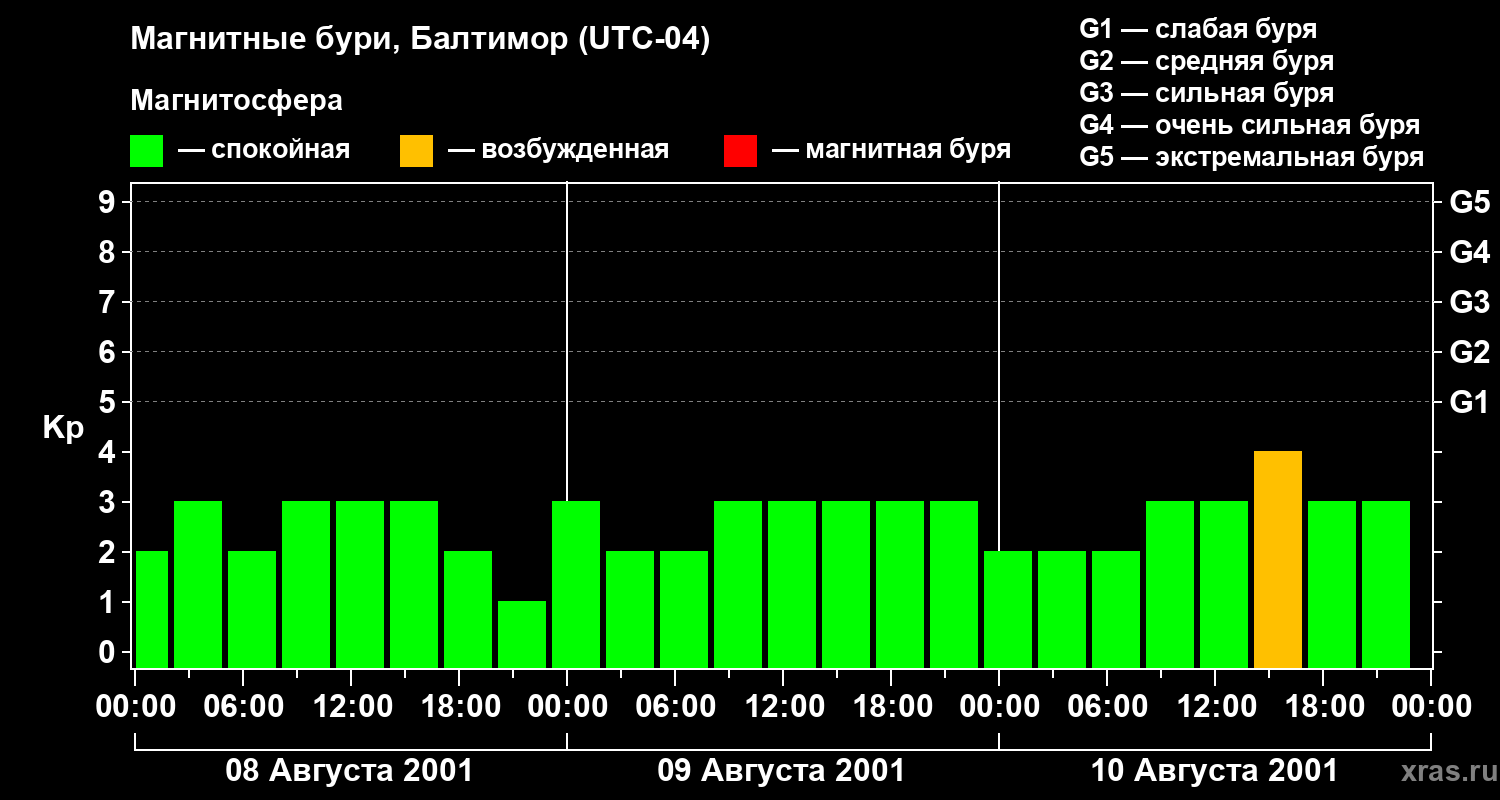This screenshot has width=1500, height=800.
Task: Click the last bar of 10 Августа 2001
Action: [x=1386, y=584]
